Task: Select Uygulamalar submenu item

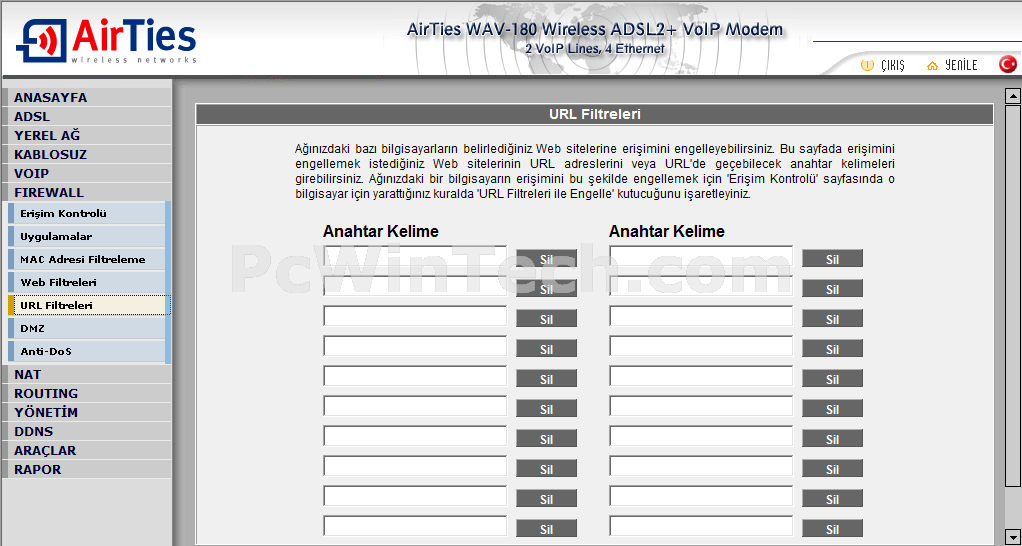Action: click(89, 237)
